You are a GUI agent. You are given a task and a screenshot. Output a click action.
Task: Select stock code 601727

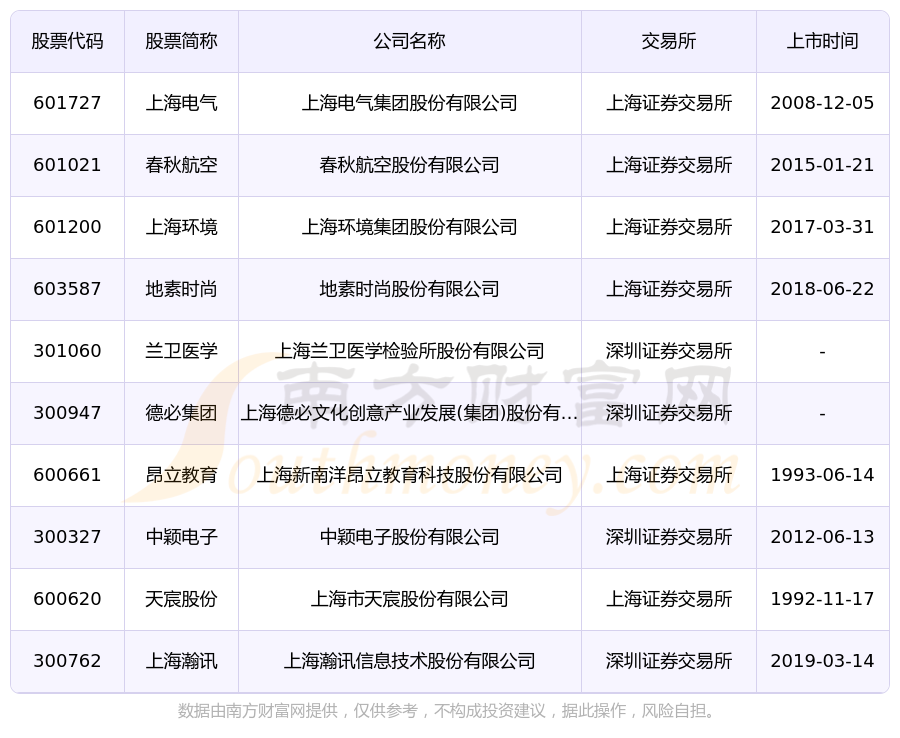(67, 103)
